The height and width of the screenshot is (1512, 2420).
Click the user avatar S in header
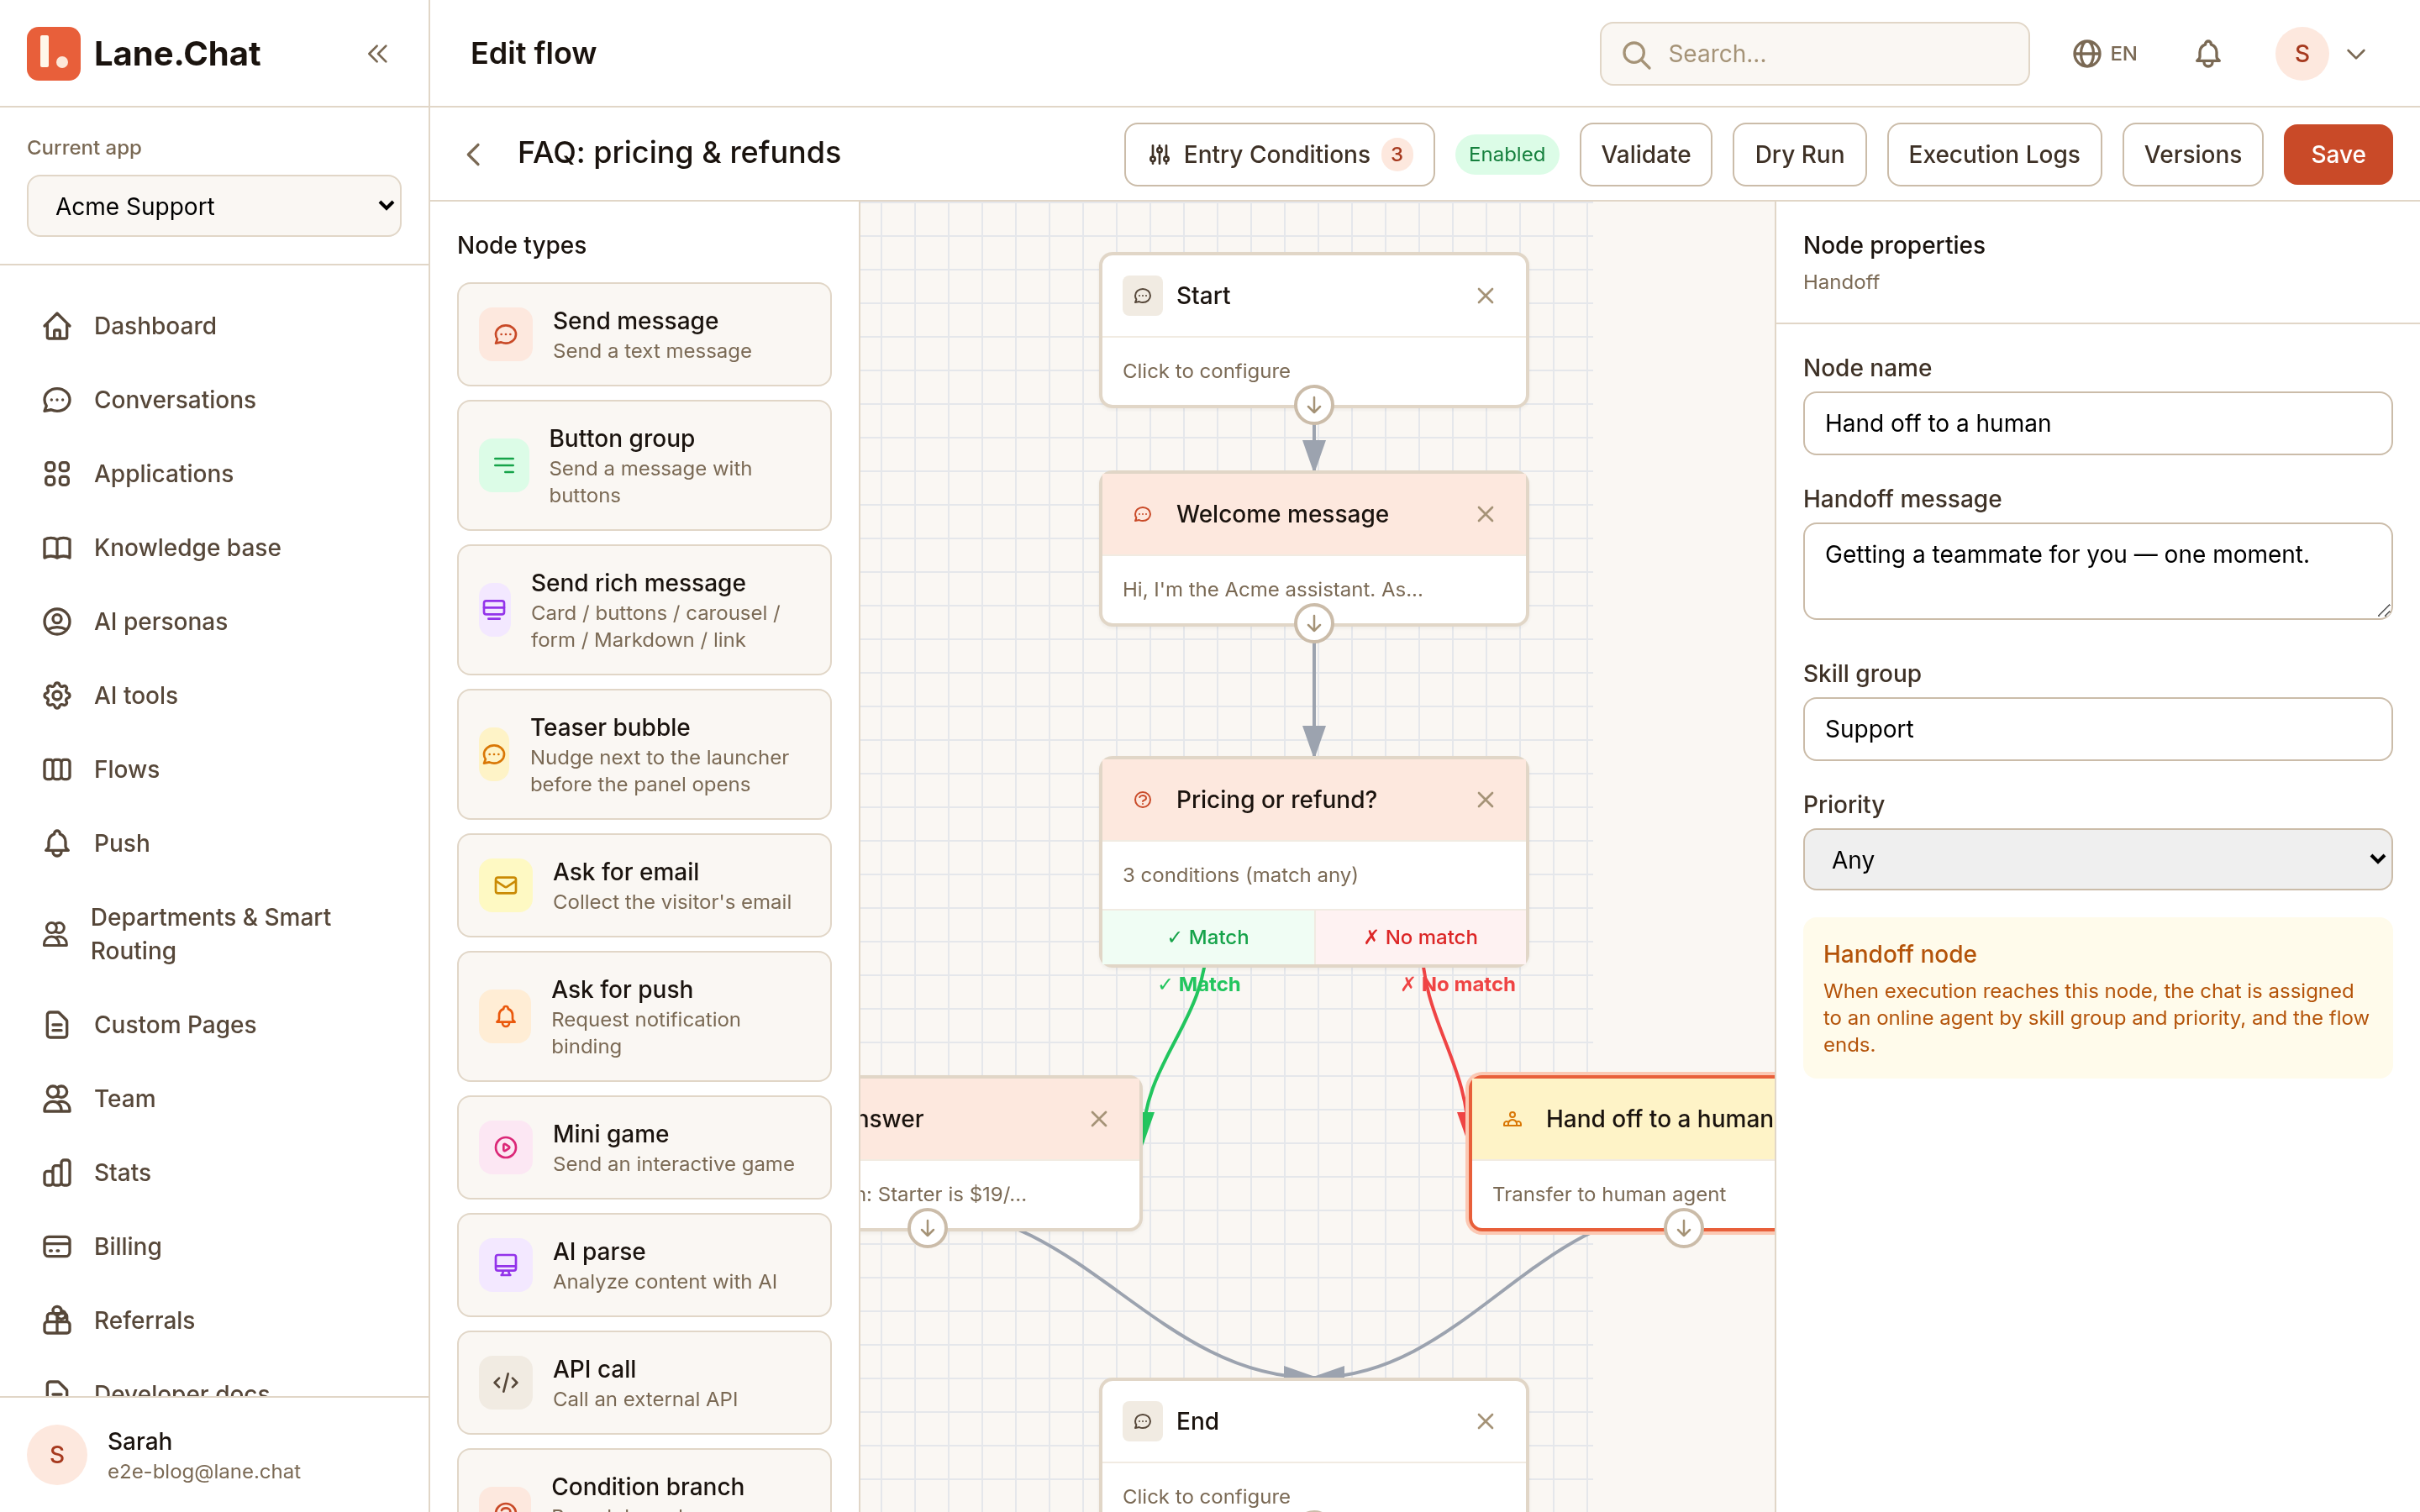pyautogui.click(x=2302, y=54)
